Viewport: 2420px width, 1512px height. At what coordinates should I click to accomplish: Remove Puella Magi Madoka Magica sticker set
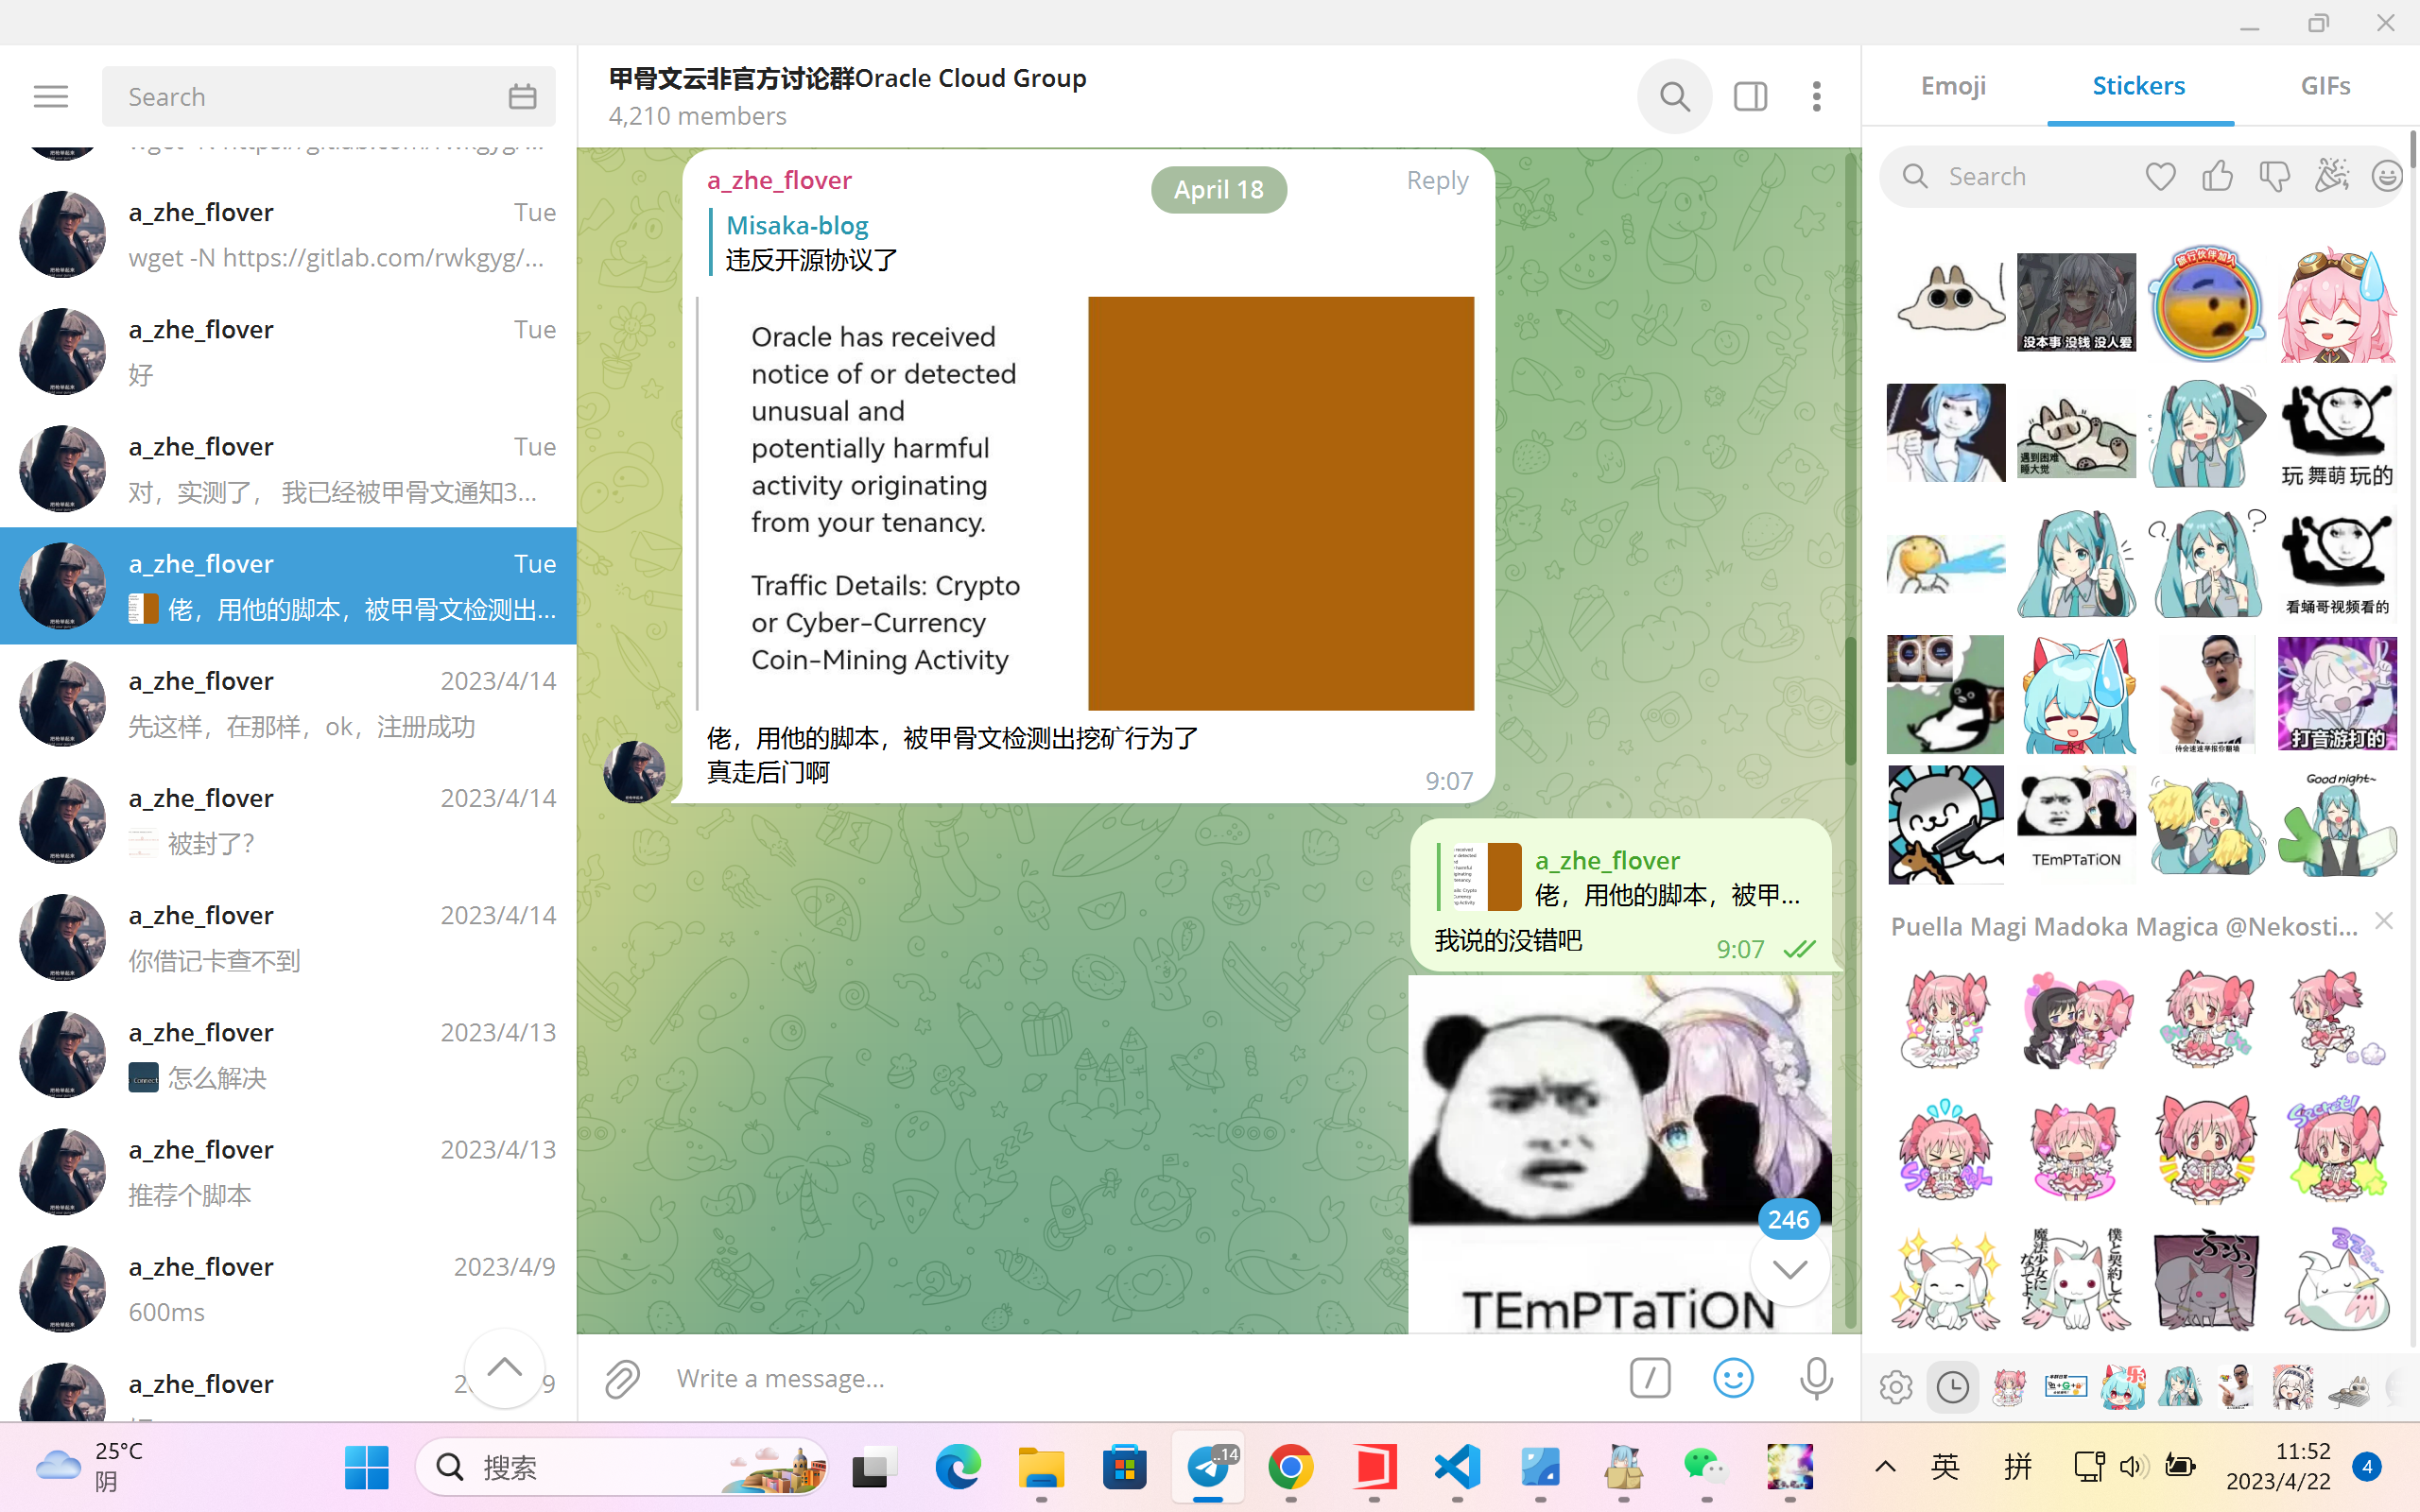coord(2384,921)
